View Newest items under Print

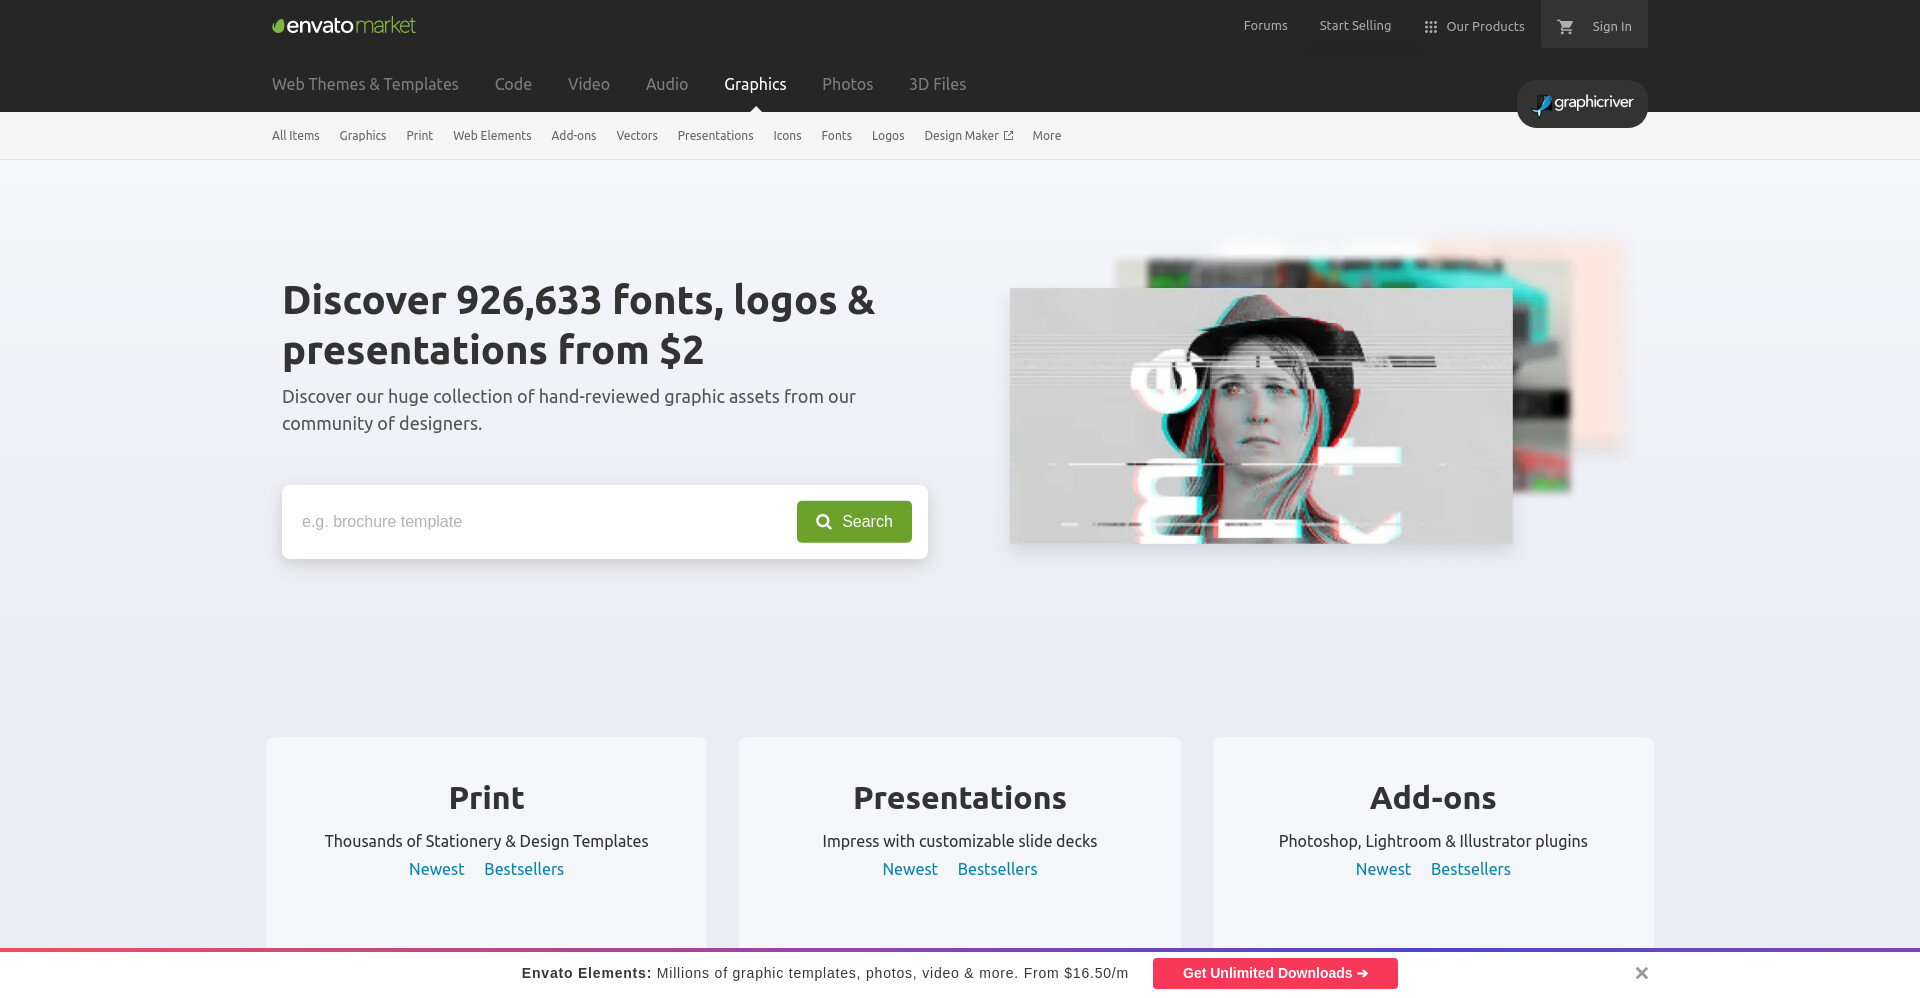[436, 870]
